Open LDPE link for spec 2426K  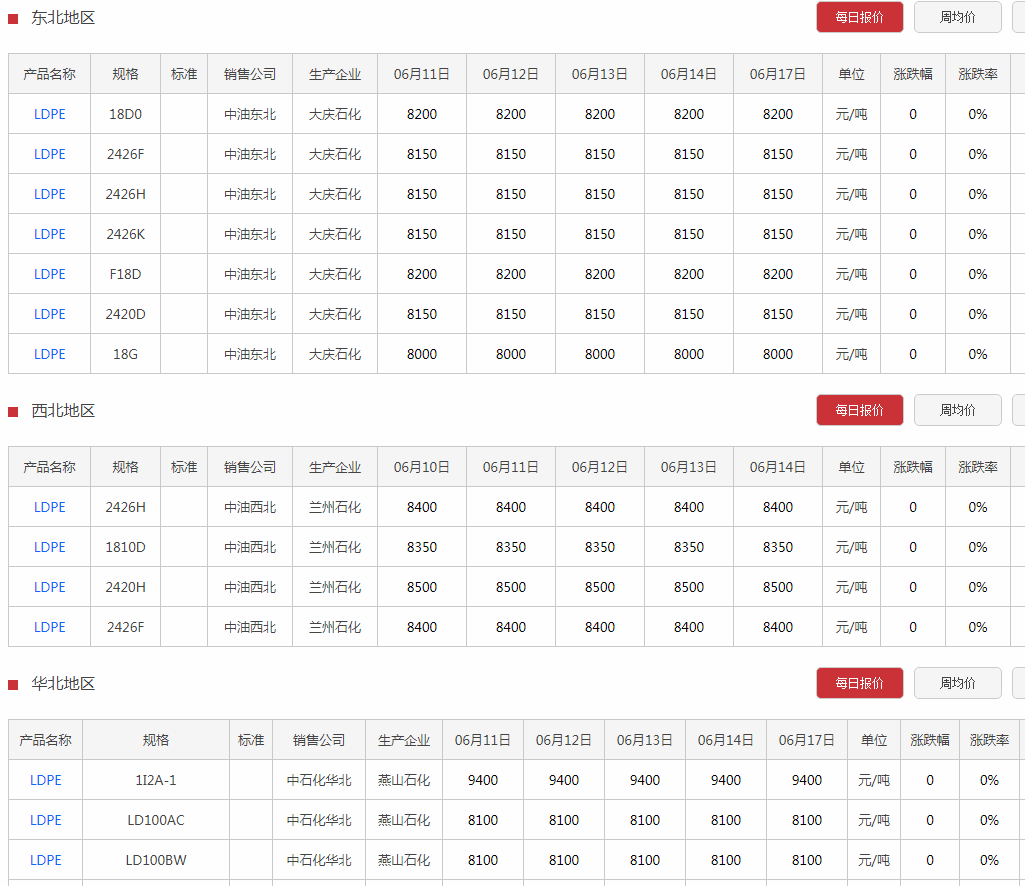point(50,234)
